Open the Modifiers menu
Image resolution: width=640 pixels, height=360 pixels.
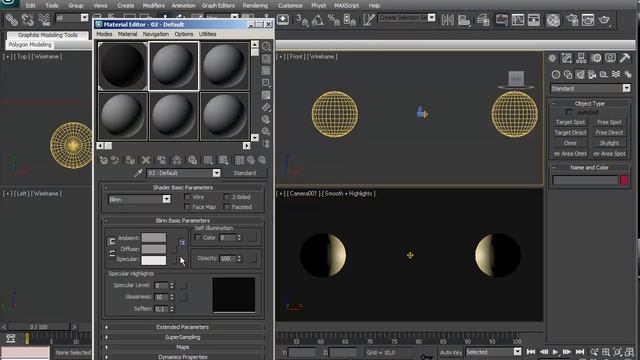[x=153, y=6]
